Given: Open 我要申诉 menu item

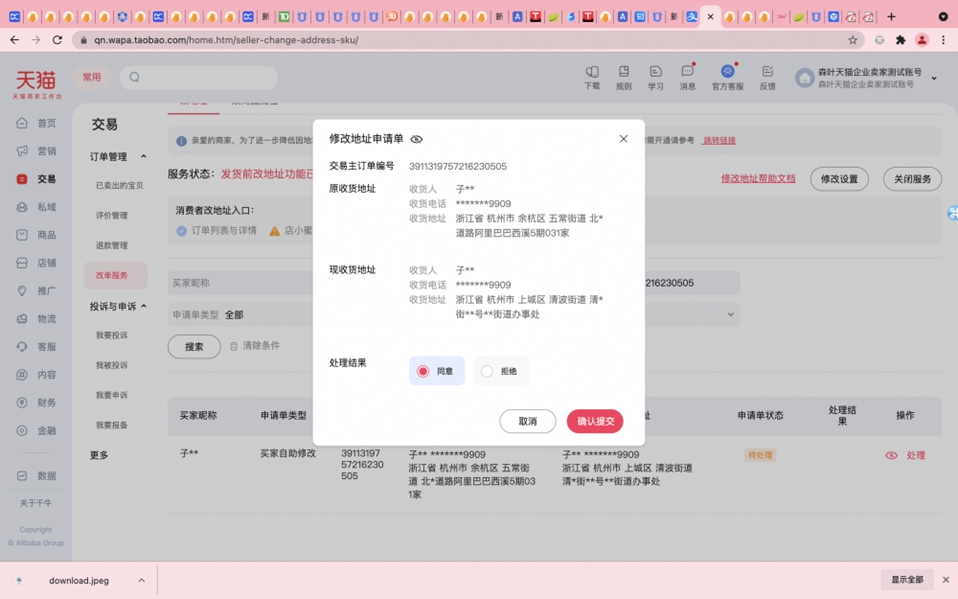Looking at the screenshot, I should click(111, 395).
